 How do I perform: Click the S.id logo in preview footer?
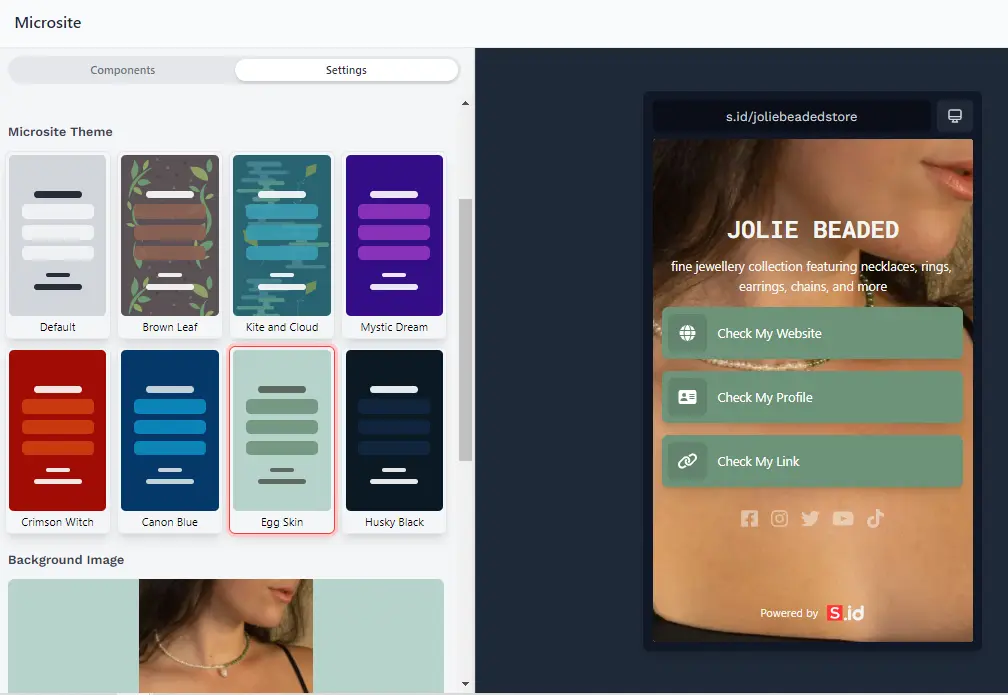click(x=845, y=613)
